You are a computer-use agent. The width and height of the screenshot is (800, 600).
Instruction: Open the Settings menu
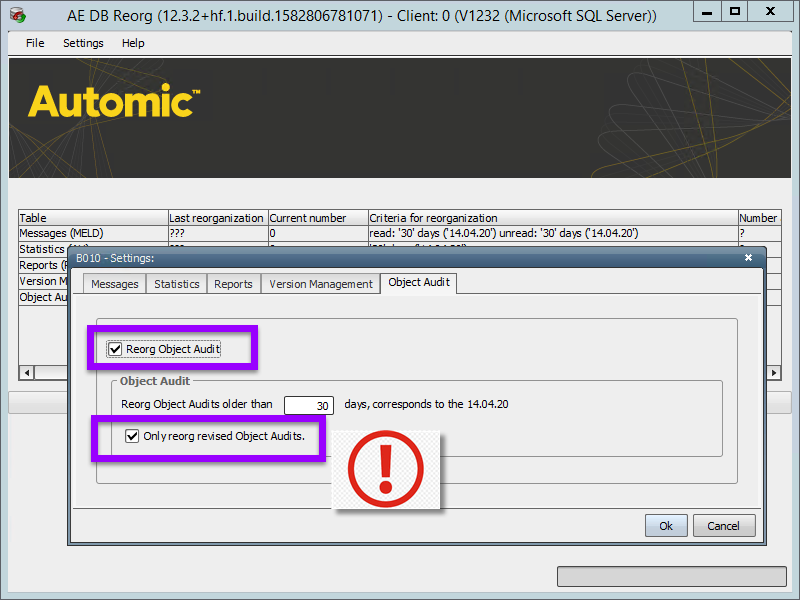[x=83, y=43]
